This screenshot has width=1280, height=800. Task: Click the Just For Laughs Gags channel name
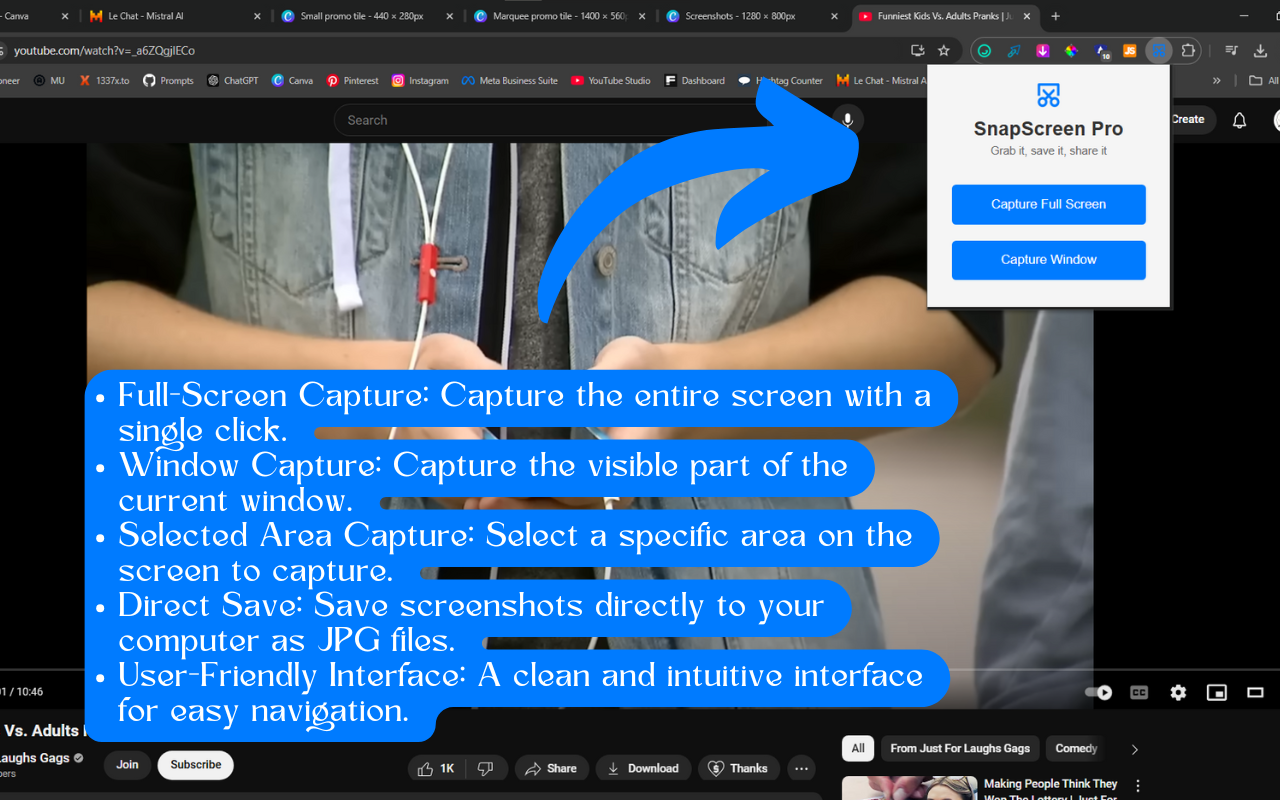pos(36,758)
